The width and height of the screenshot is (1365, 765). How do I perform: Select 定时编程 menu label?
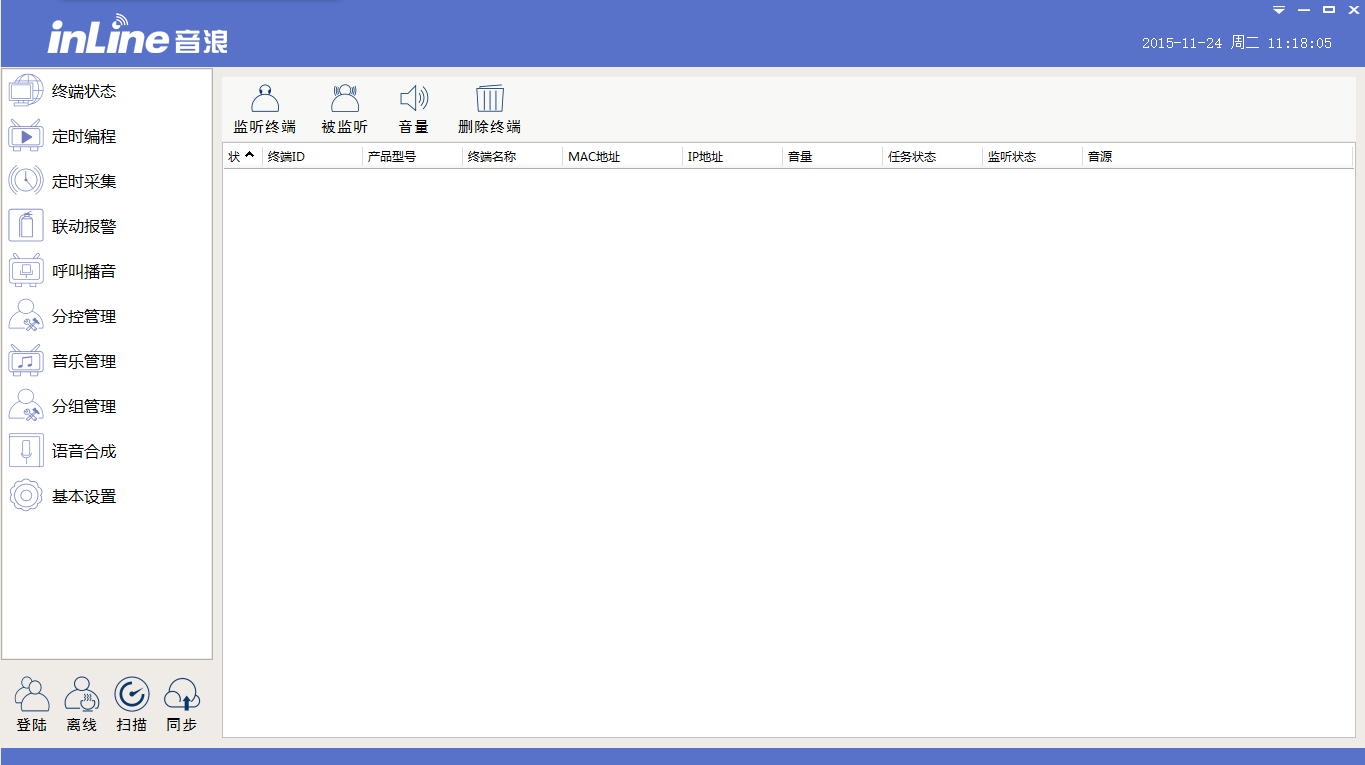point(84,137)
